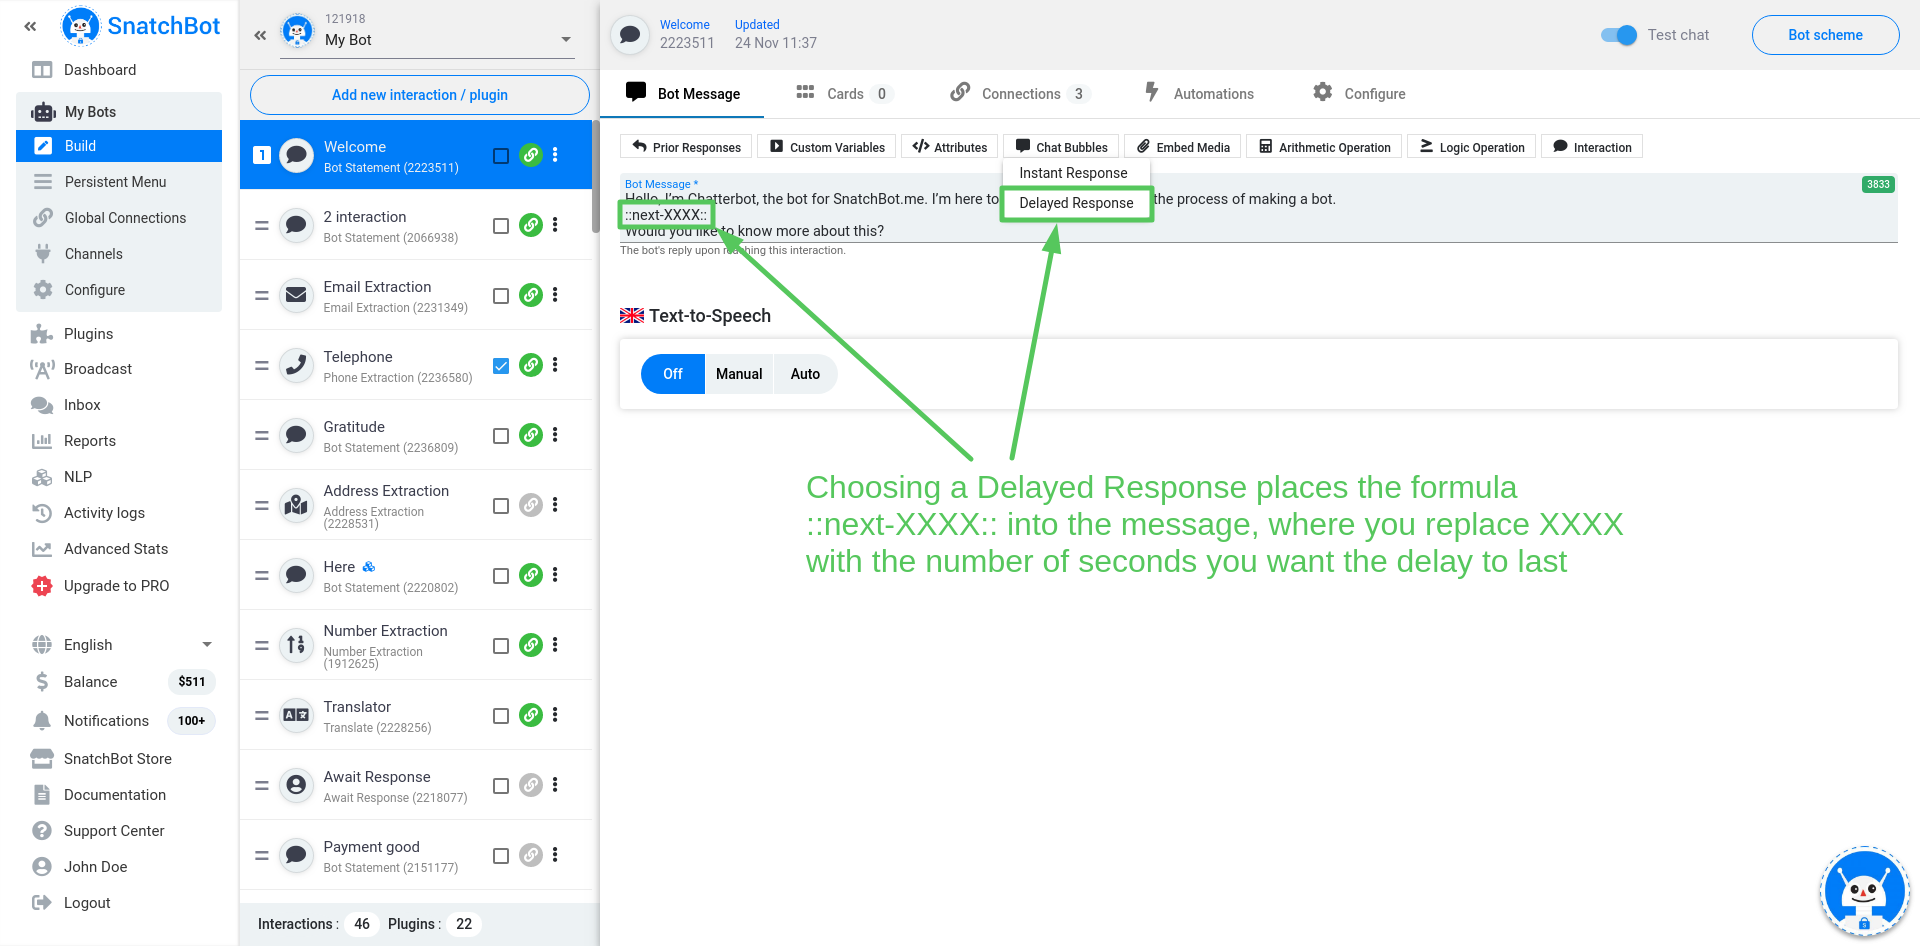
Task: Check the Gratitude interaction checkbox
Action: (501, 436)
